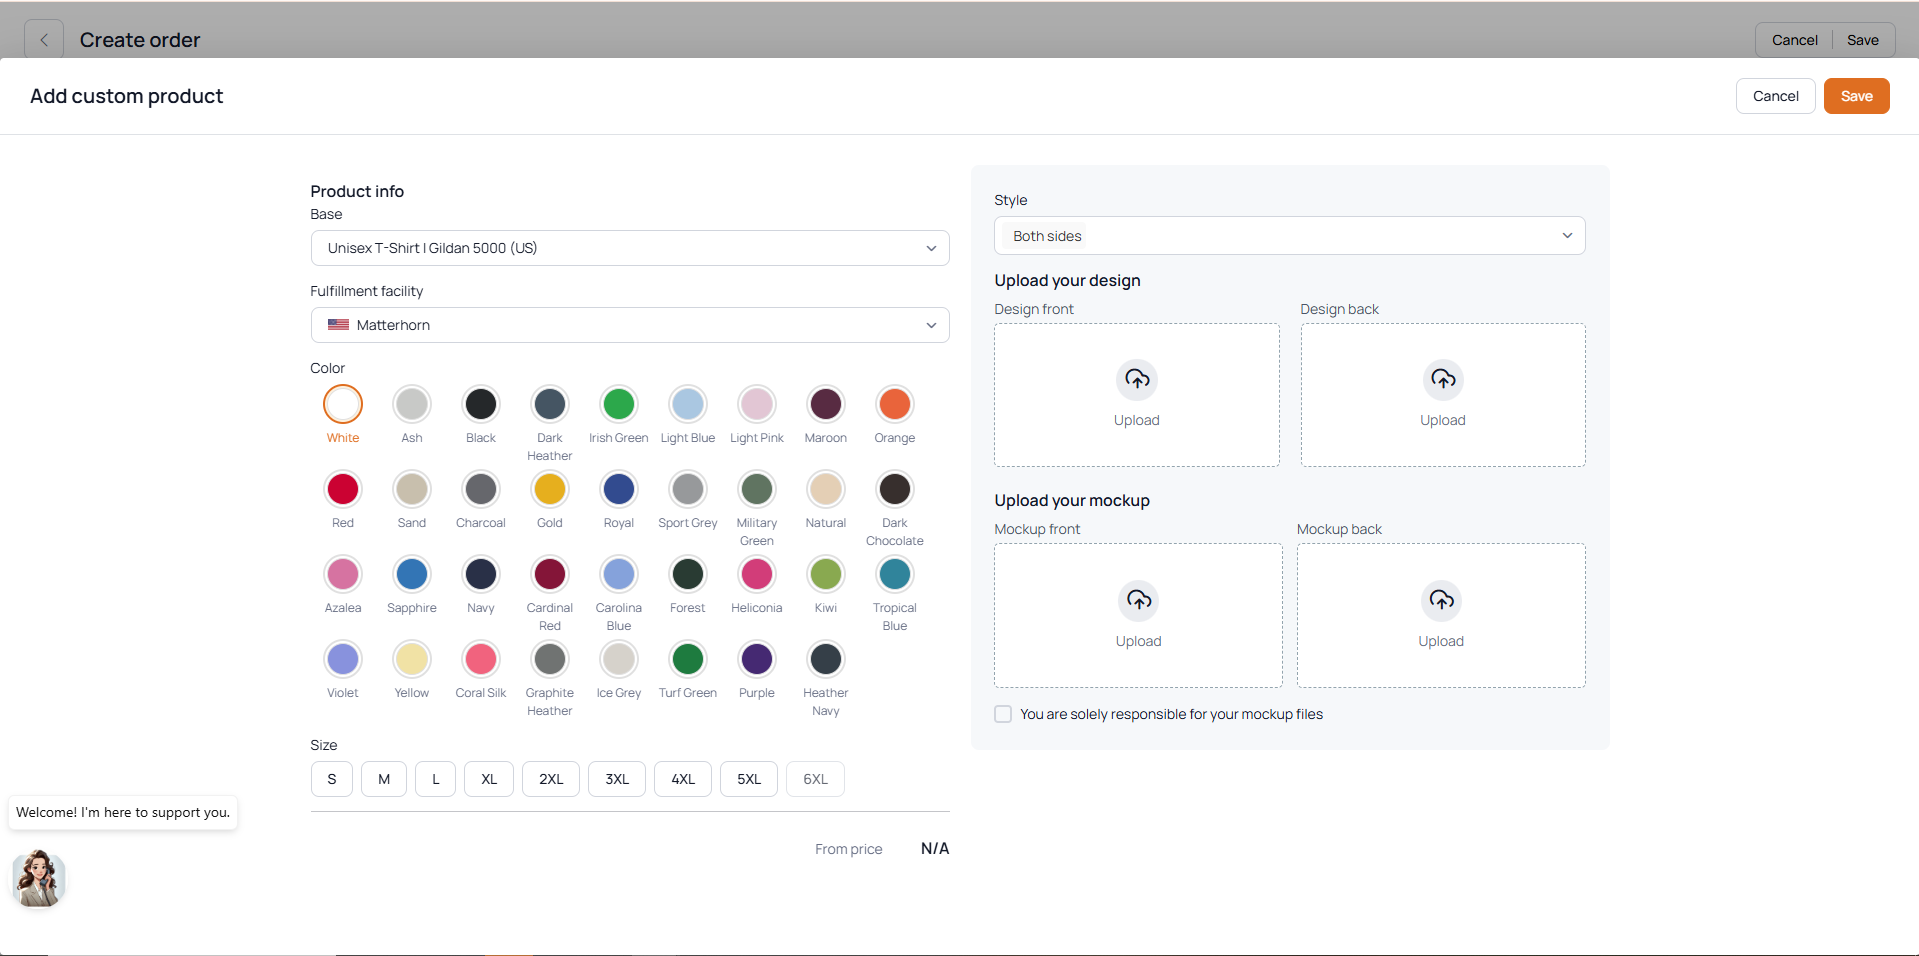This screenshot has height=956, width=1919.
Task: Click the welcome support message bubble
Action: tap(123, 812)
